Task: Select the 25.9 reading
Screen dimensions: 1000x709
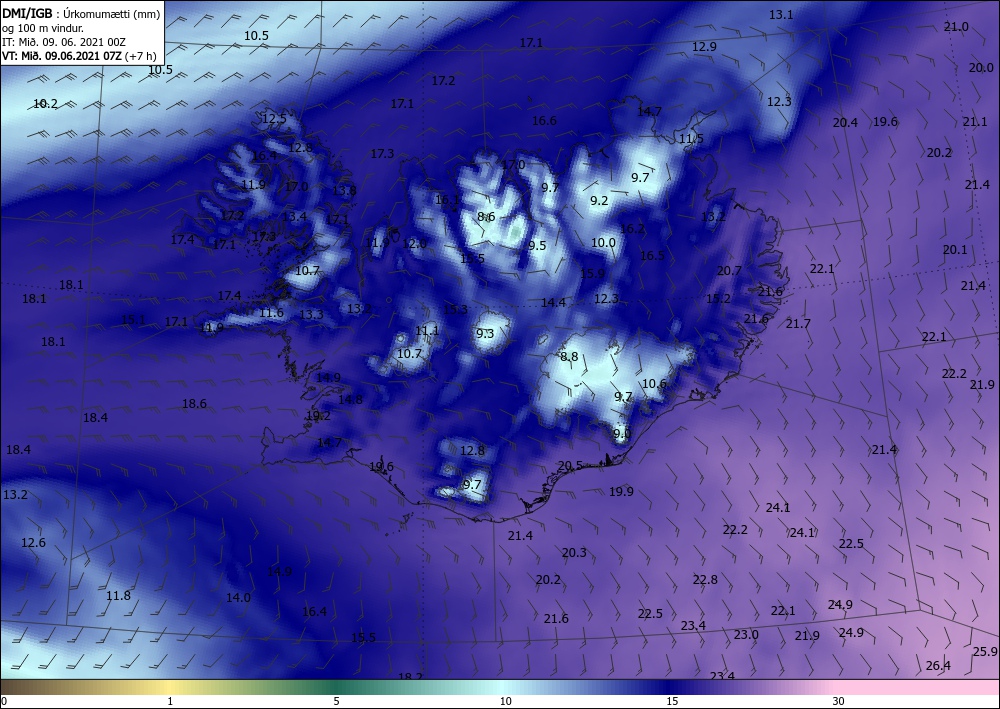Action: (985, 652)
